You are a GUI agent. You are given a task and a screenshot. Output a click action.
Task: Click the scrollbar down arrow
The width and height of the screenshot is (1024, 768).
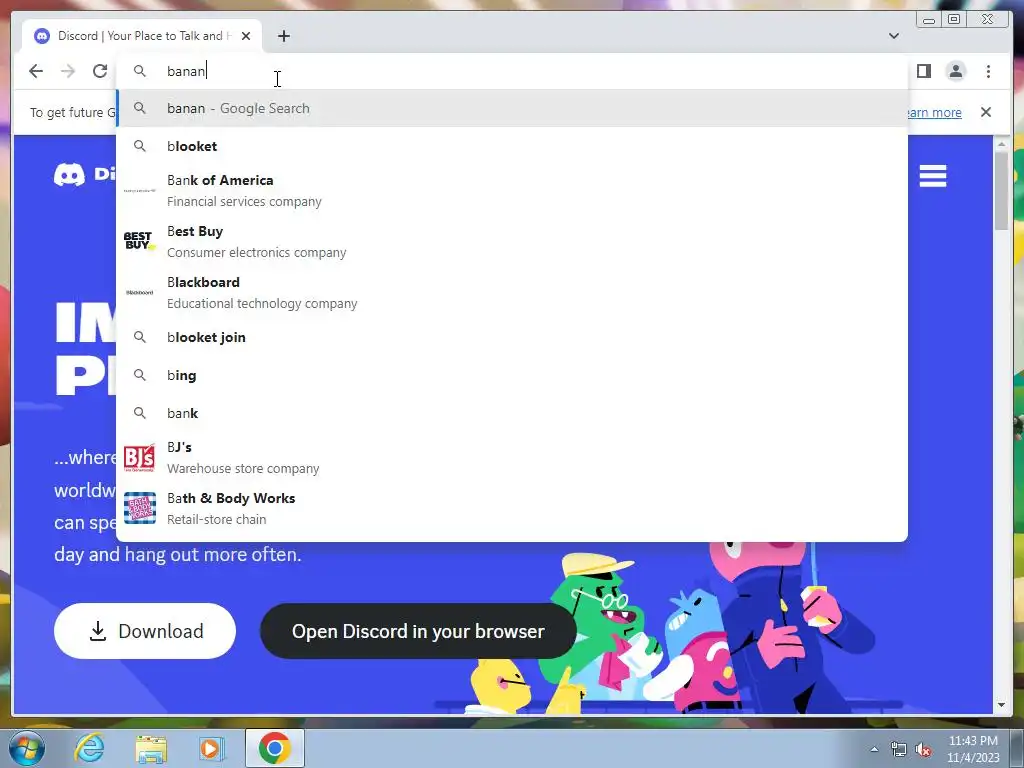click(1001, 705)
